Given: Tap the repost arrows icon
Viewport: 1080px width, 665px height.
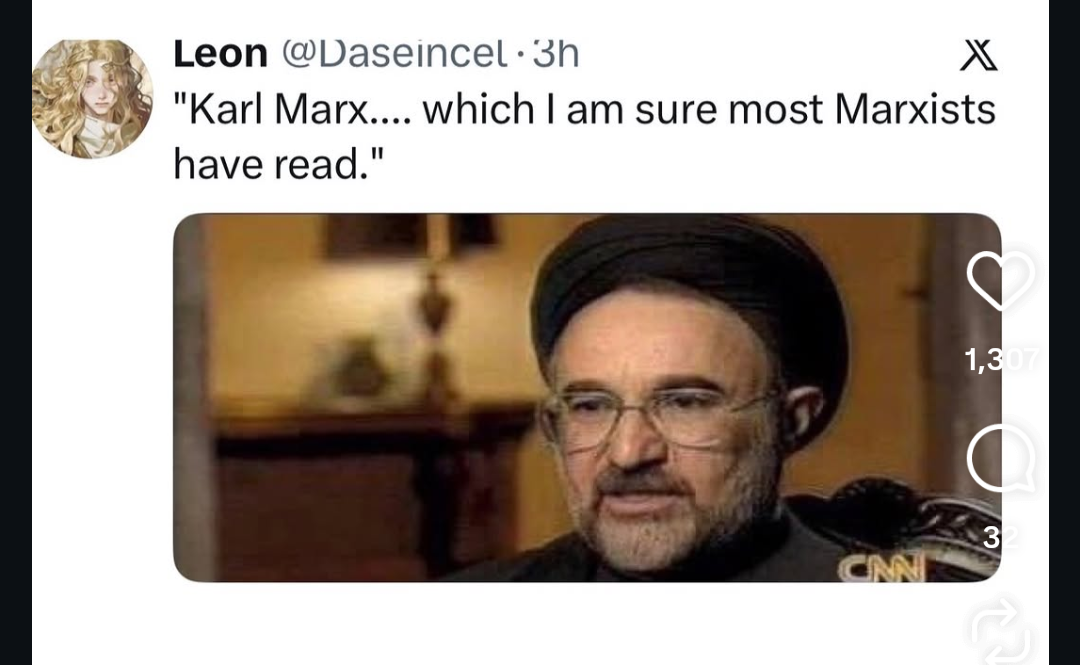Looking at the screenshot, I should coord(1001,631).
